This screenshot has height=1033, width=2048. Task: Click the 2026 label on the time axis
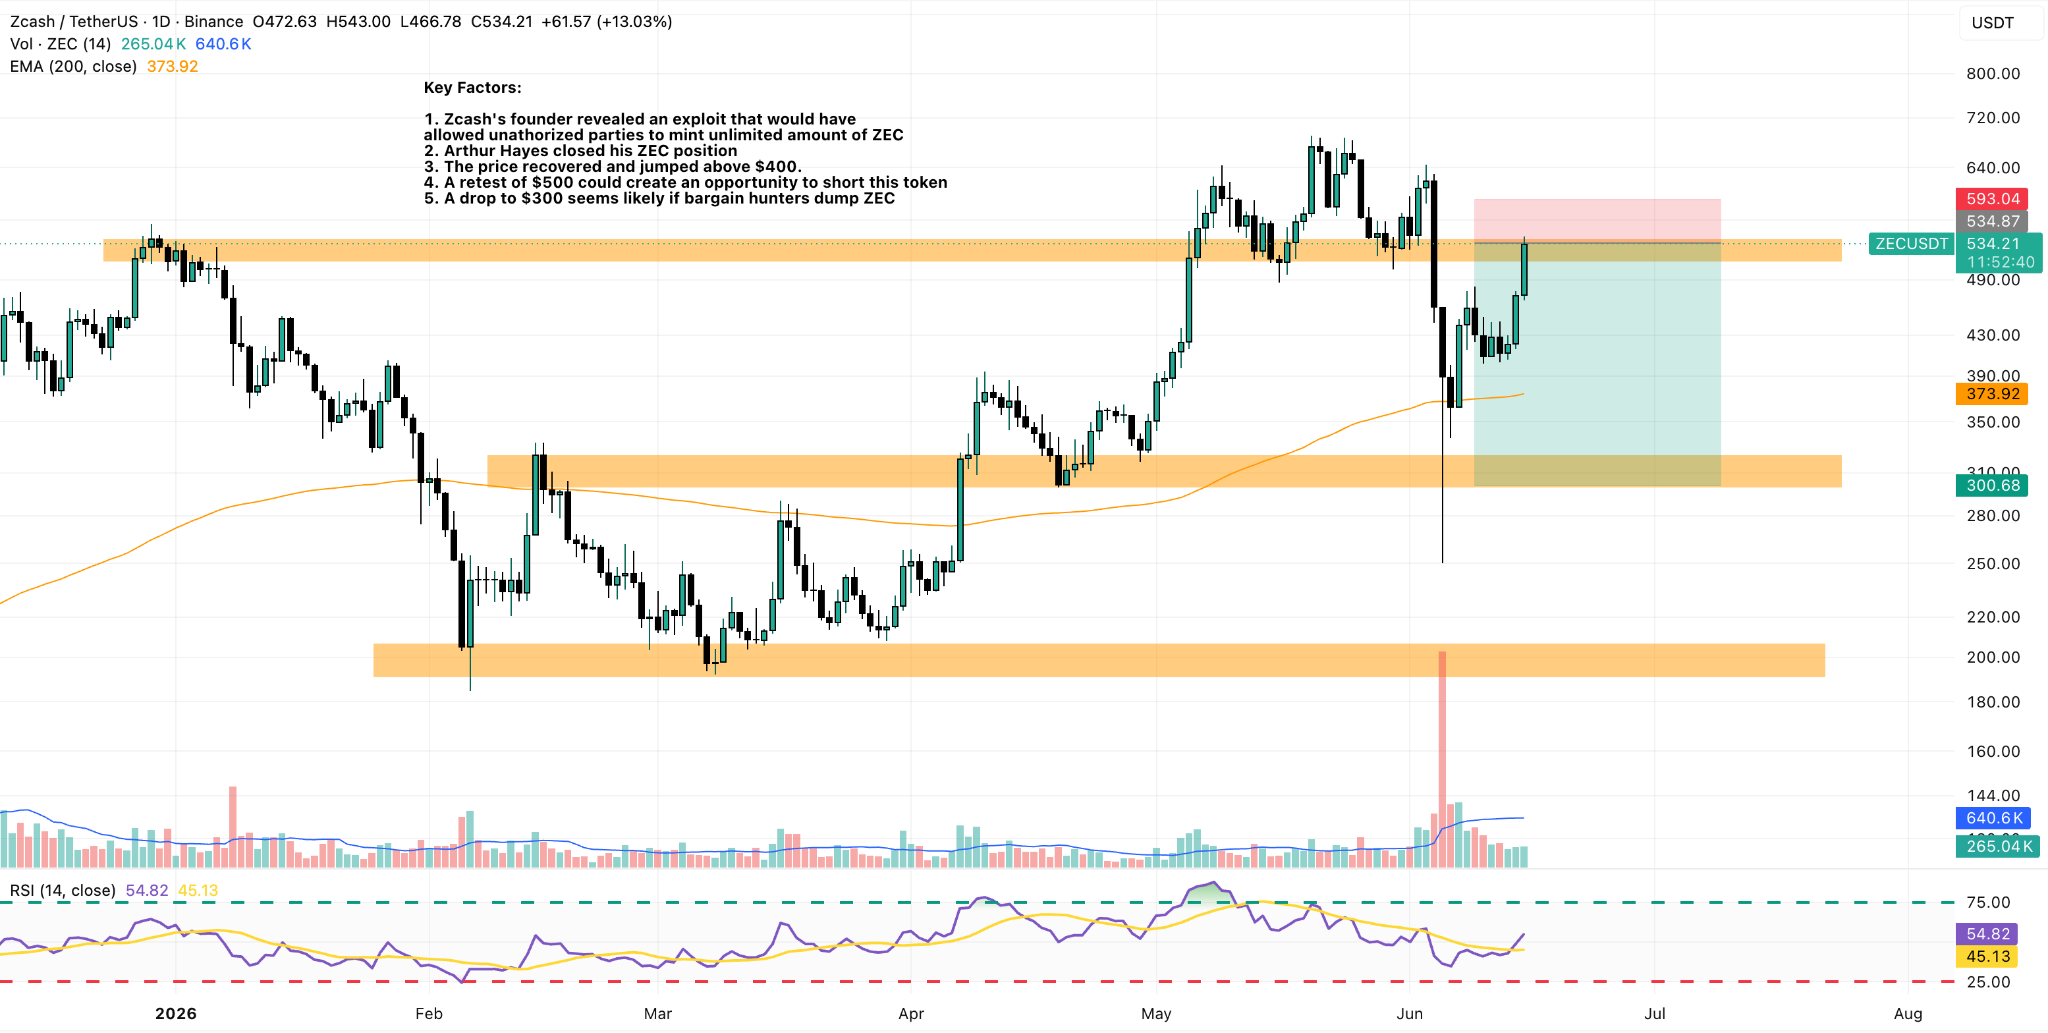point(176,1014)
